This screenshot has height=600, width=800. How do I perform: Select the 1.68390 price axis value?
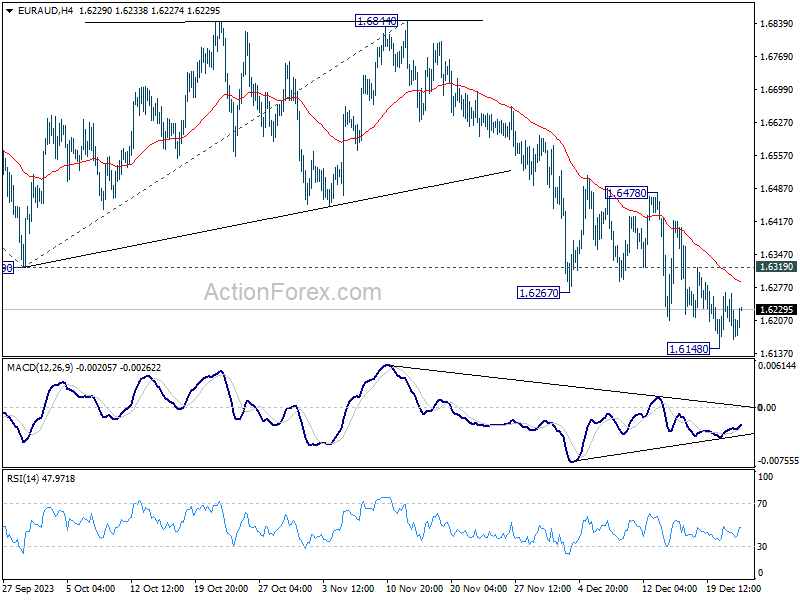tap(777, 24)
